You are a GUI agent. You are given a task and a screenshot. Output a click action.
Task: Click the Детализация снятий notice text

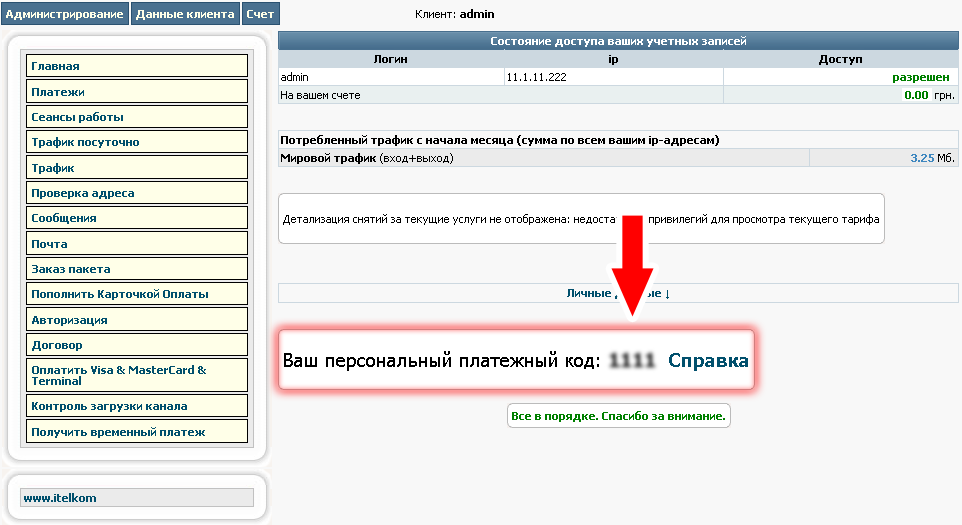(581, 219)
